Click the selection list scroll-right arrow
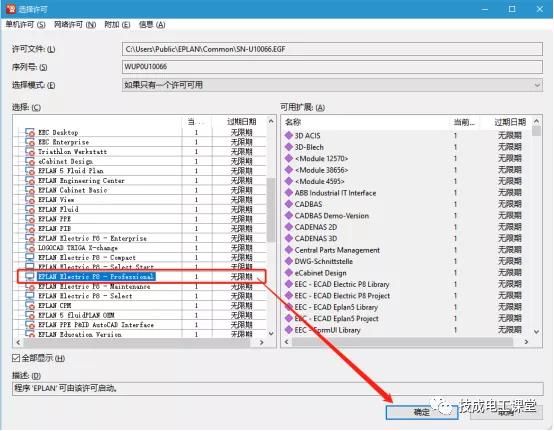The height and width of the screenshot is (431, 554). [x=261, y=342]
